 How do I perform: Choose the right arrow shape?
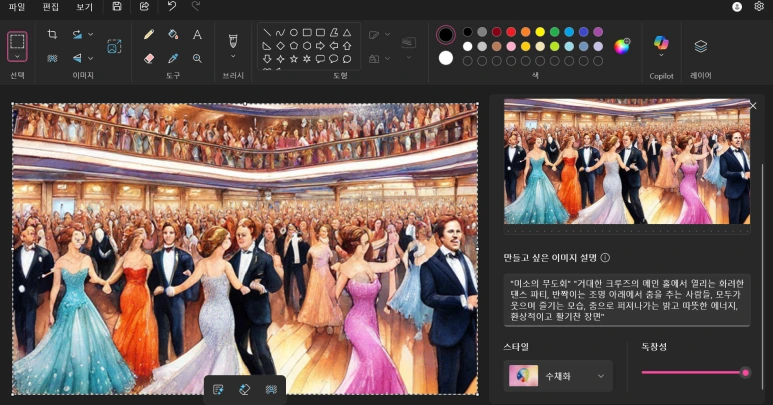coord(320,46)
